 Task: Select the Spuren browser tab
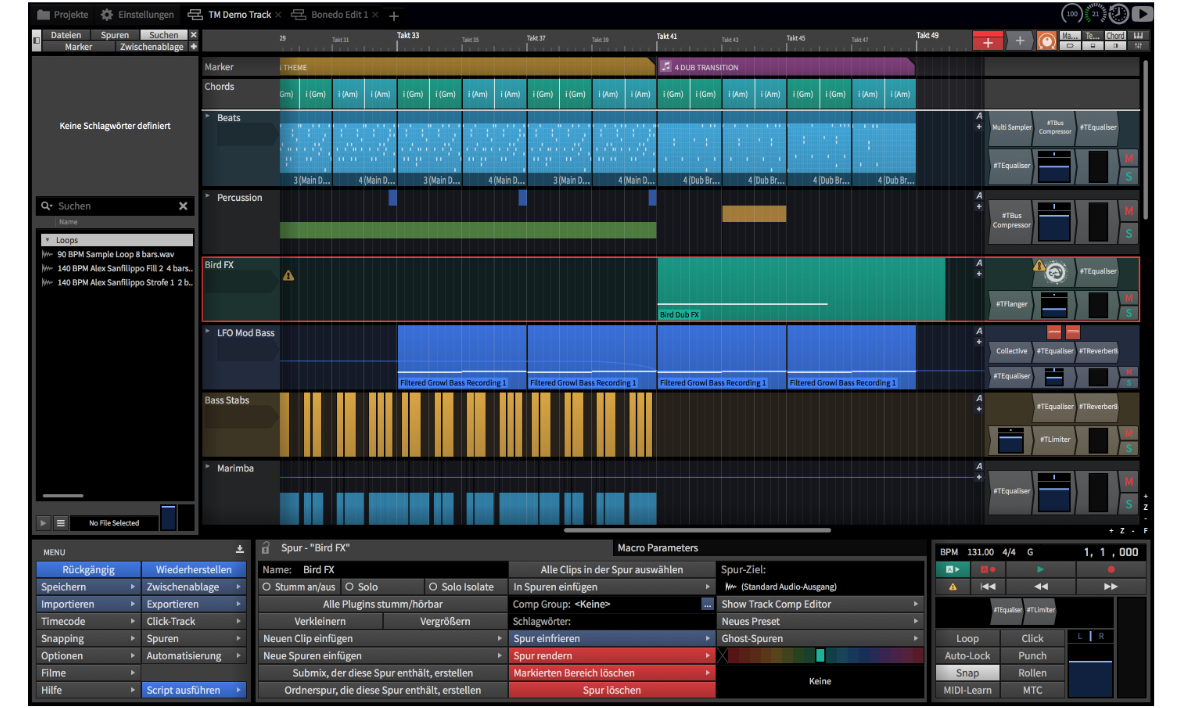point(114,35)
